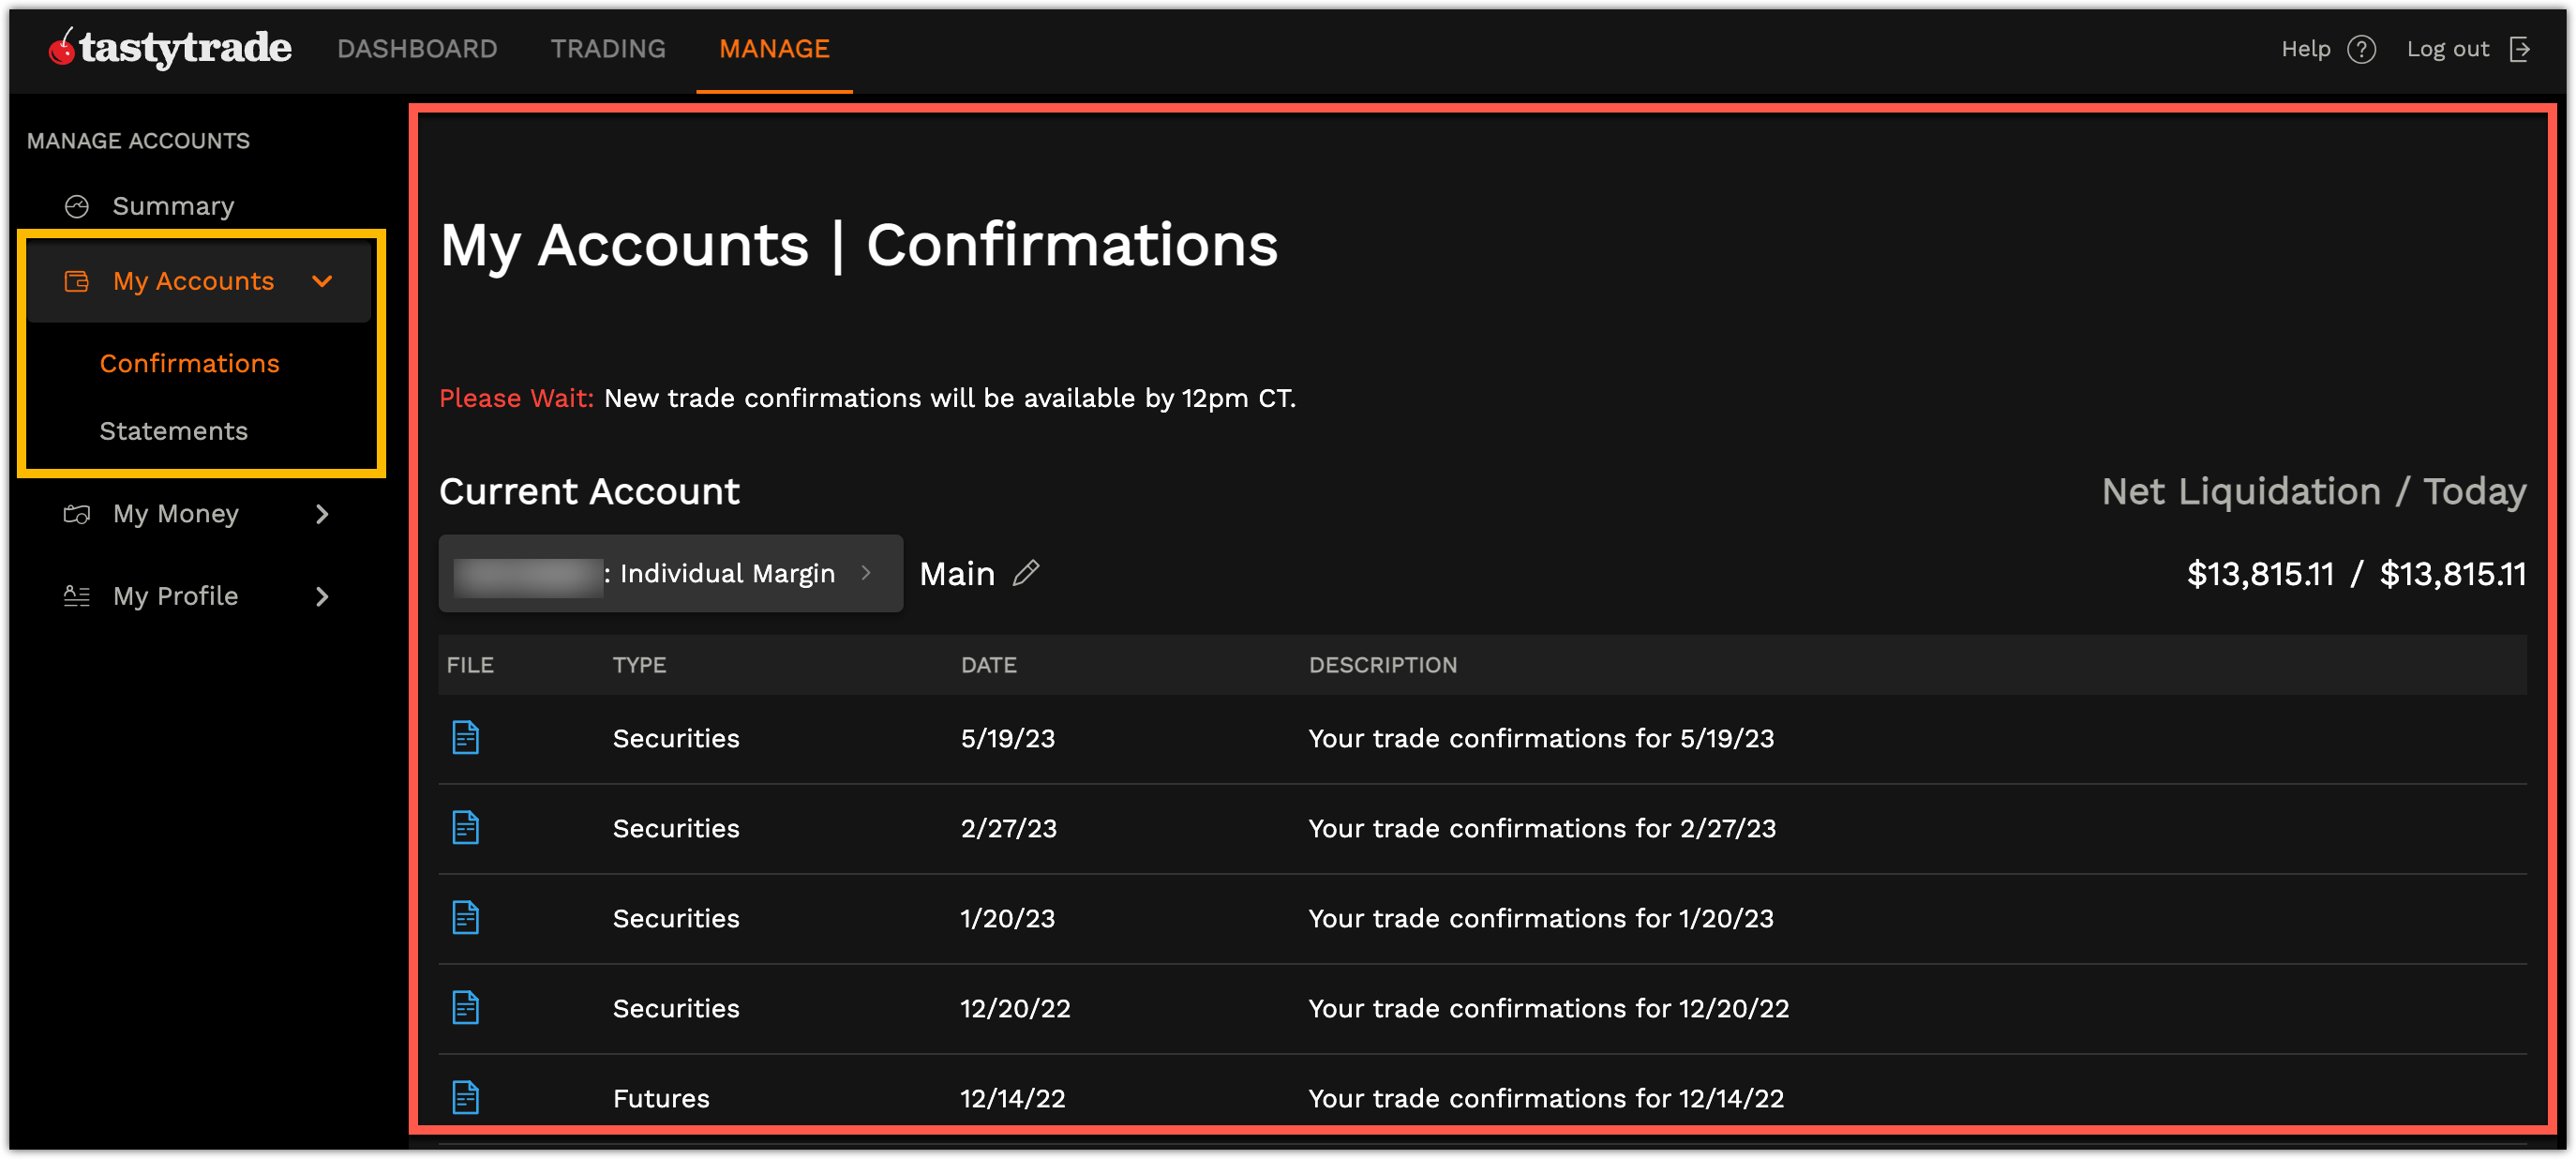Image resolution: width=2576 pixels, height=1159 pixels.
Task: Switch to the DASHBOARD tab
Action: coord(417,49)
